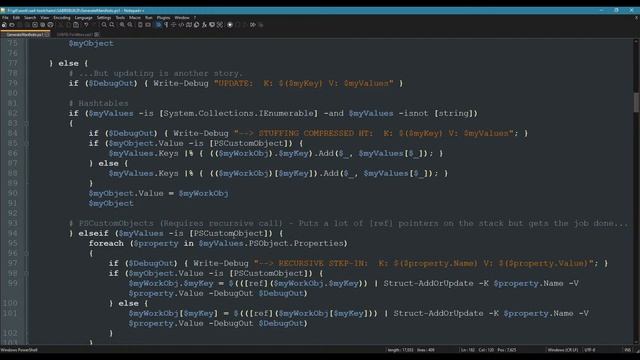Open the Macro menu
Viewport: 640px width, 360px height.
coord(135,18)
